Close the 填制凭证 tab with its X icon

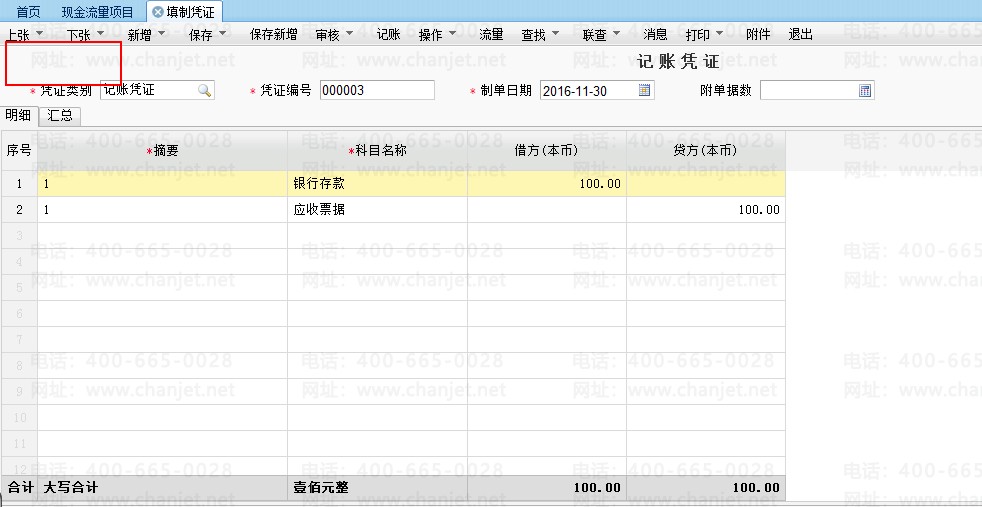coord(158,12)
